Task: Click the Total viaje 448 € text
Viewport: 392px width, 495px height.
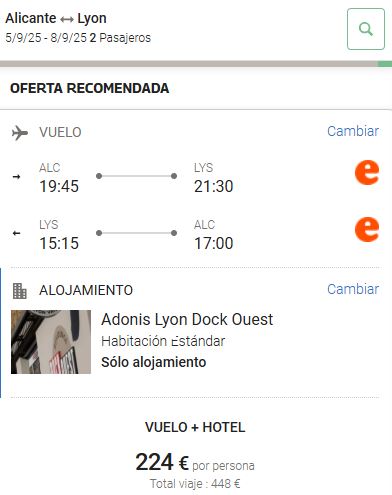Action: tap(195, 483)
